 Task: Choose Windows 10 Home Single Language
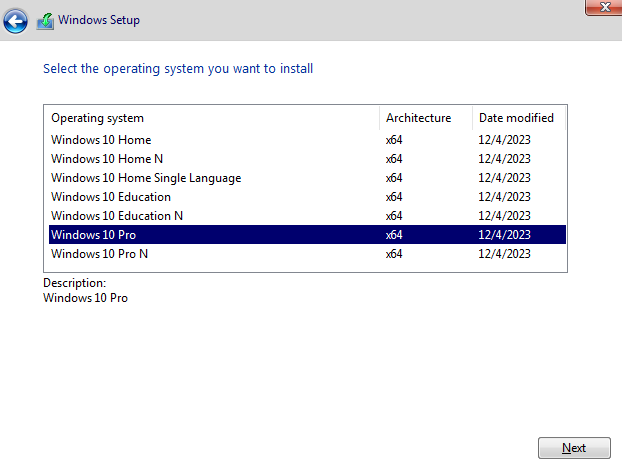[307, 178]
